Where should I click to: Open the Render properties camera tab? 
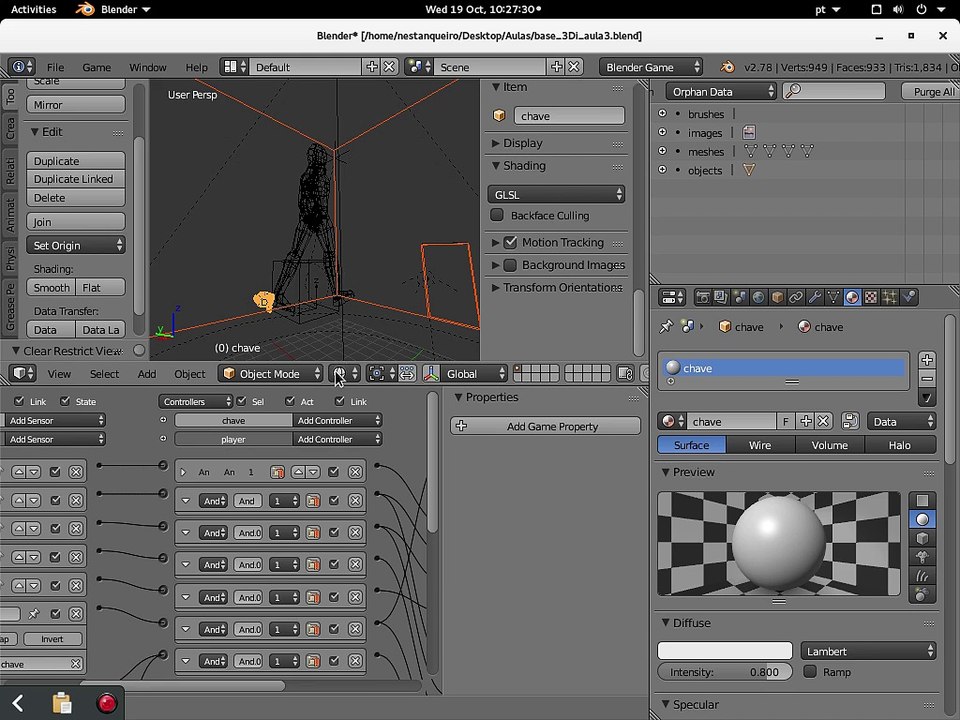pyautogui.click(x=703, y=298)
